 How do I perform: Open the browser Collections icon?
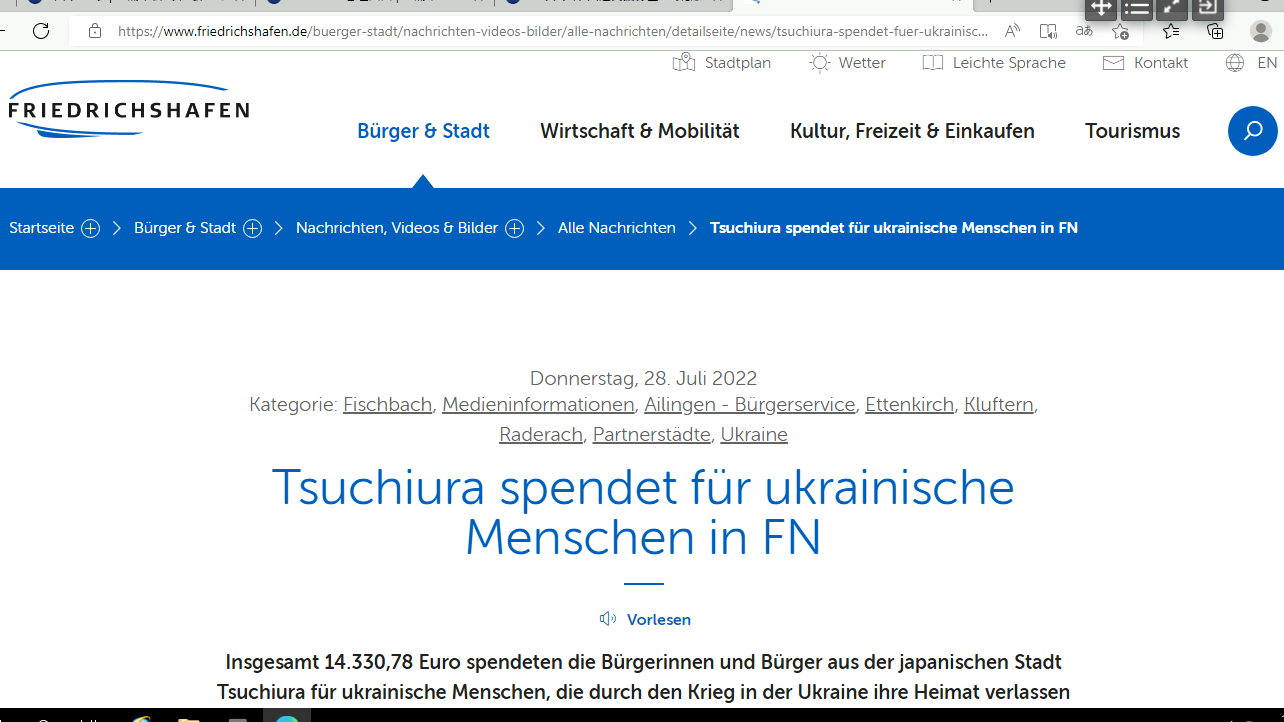tap(1215, 31)
